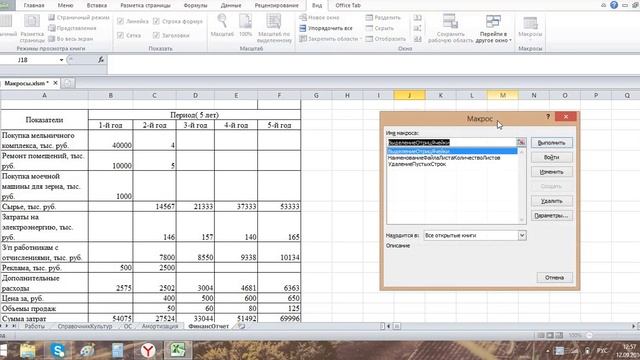Screen dimensions: 640x360
Task: Select the Страничный режим view
Action: 79,18
